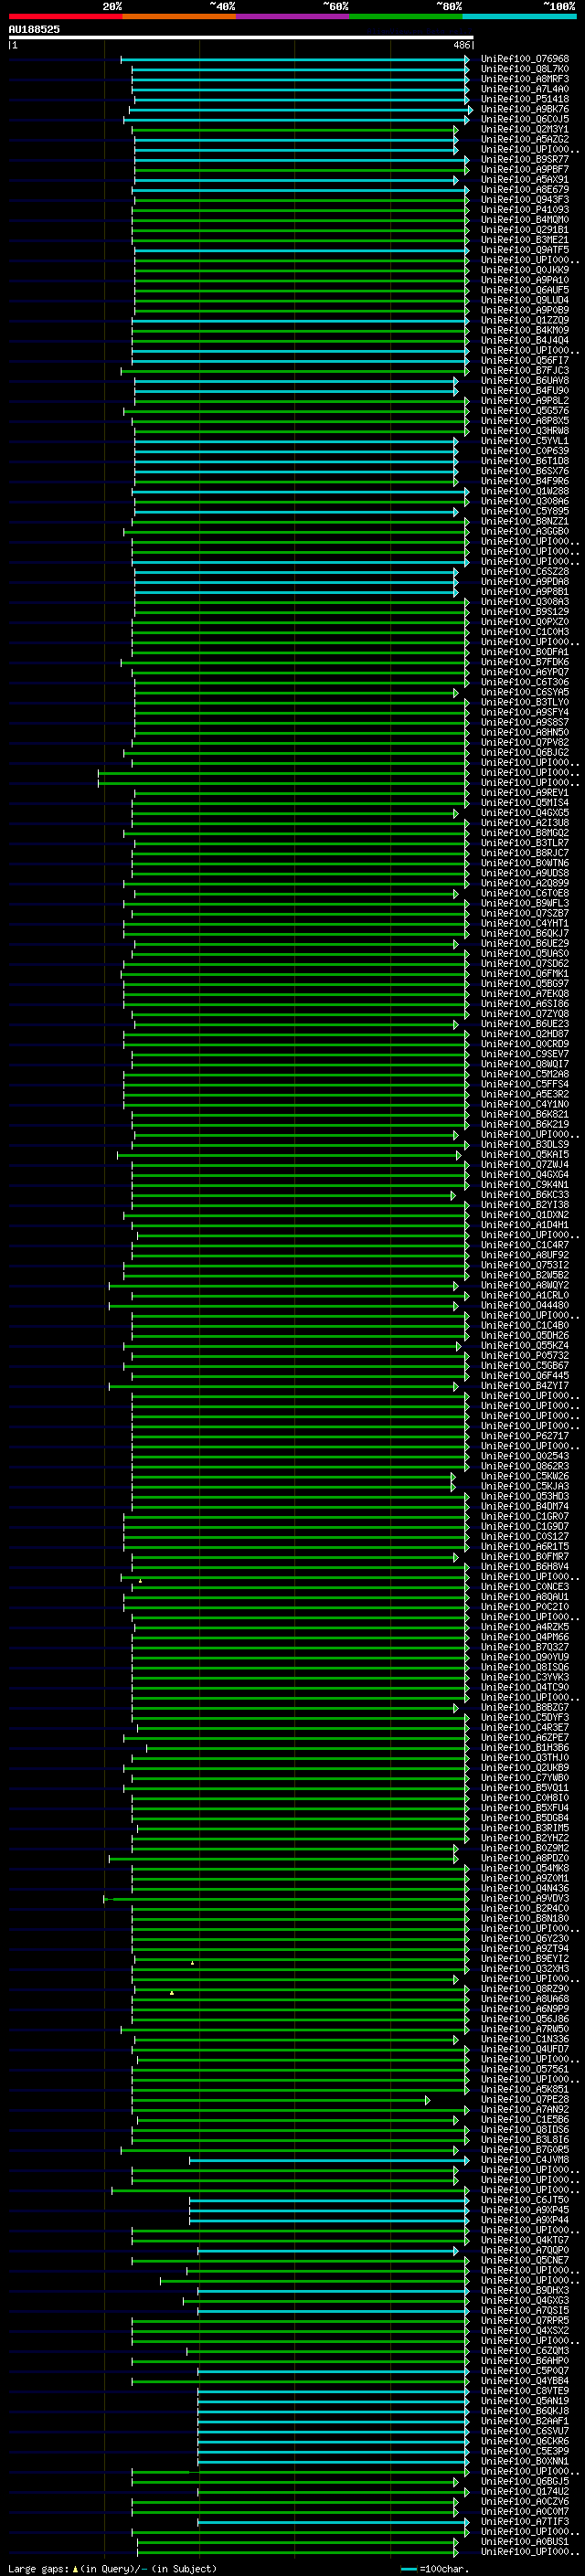Open the UniRef100_A9BK76 entry

(x=525, y=109)
